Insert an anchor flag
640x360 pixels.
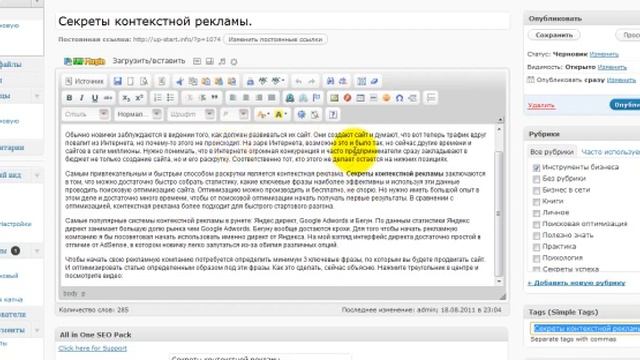pyautogui.click(x=316, y=98)
